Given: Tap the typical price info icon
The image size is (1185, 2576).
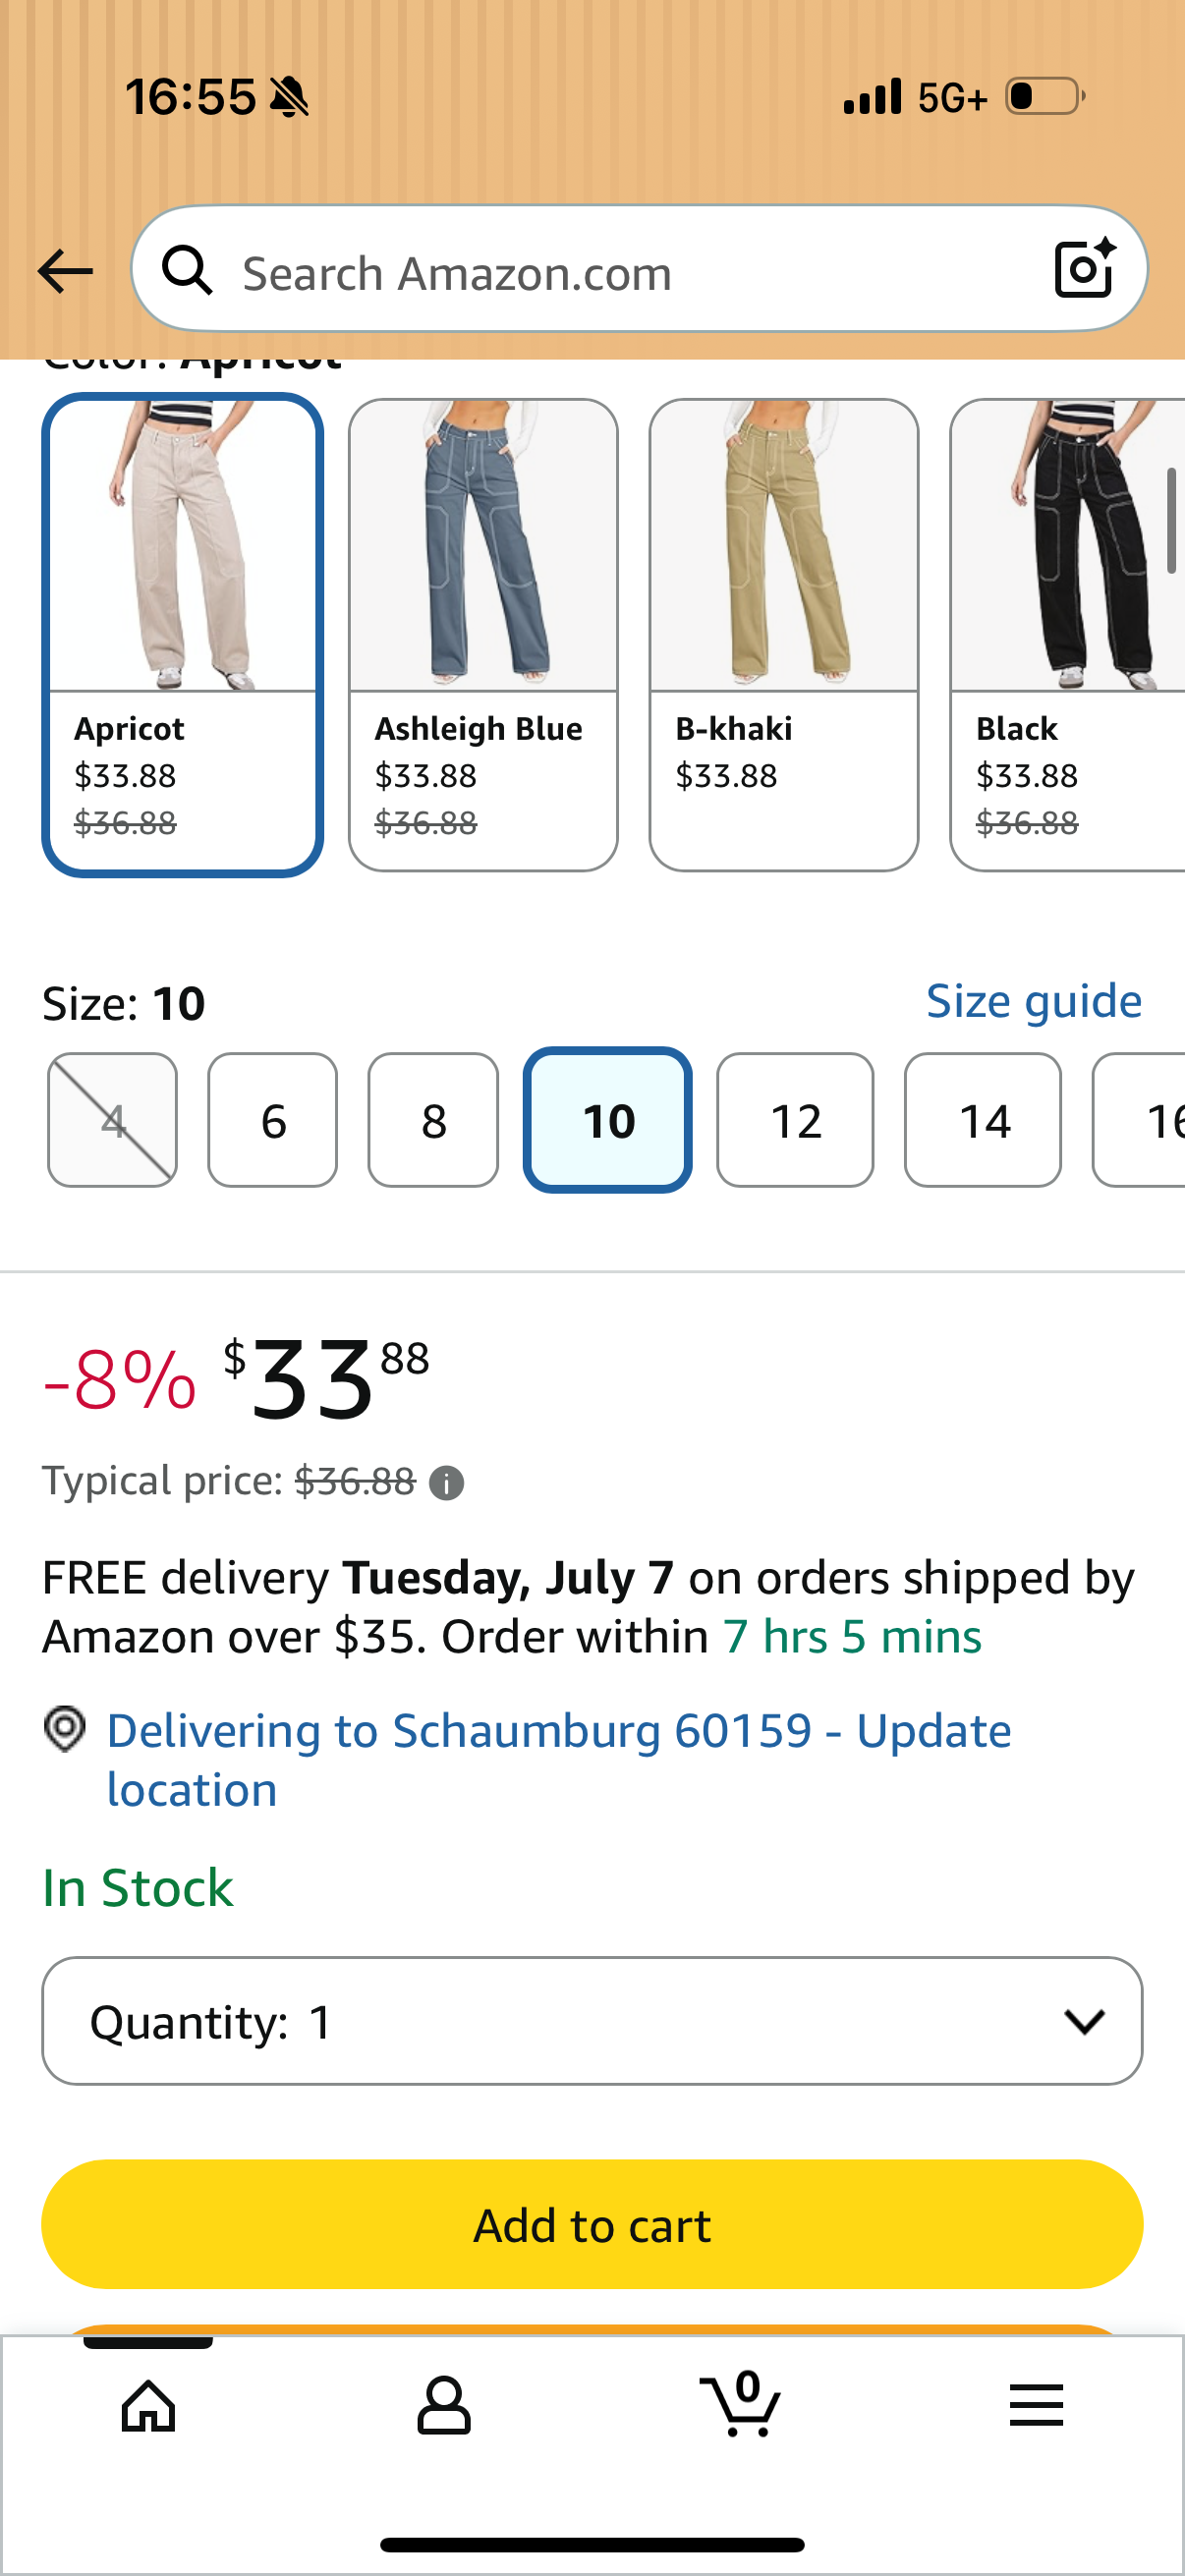Looking at the screenshot, I should point(446,1483).
